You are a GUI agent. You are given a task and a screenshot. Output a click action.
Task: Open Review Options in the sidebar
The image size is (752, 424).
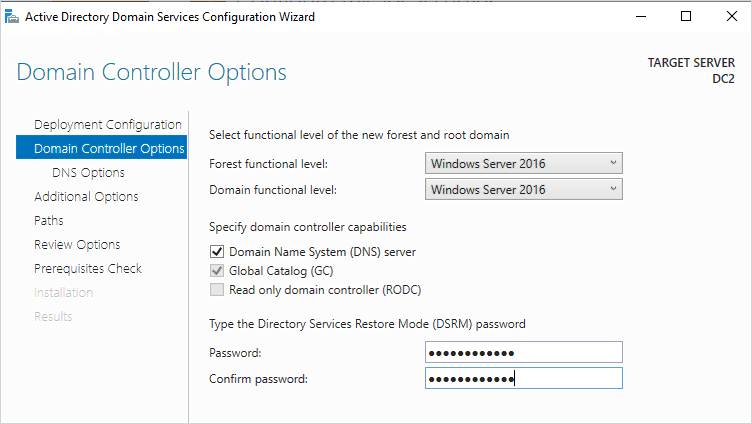(77, 245)
